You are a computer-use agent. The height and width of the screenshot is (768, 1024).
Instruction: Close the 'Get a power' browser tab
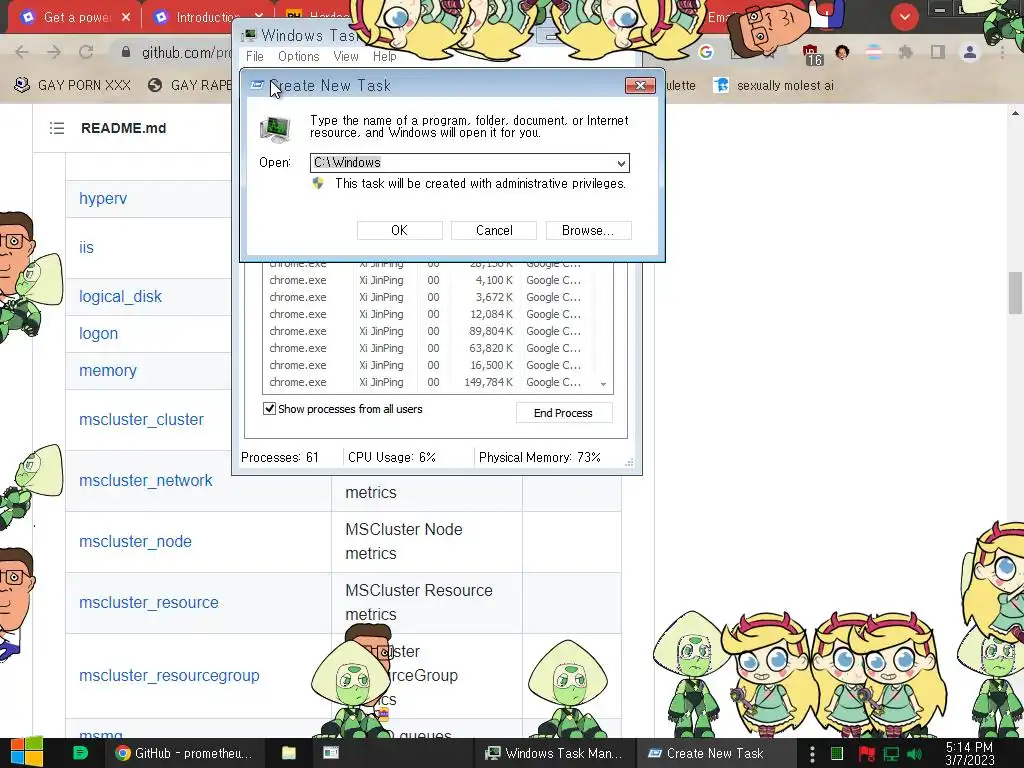click(x=126, y=18)
